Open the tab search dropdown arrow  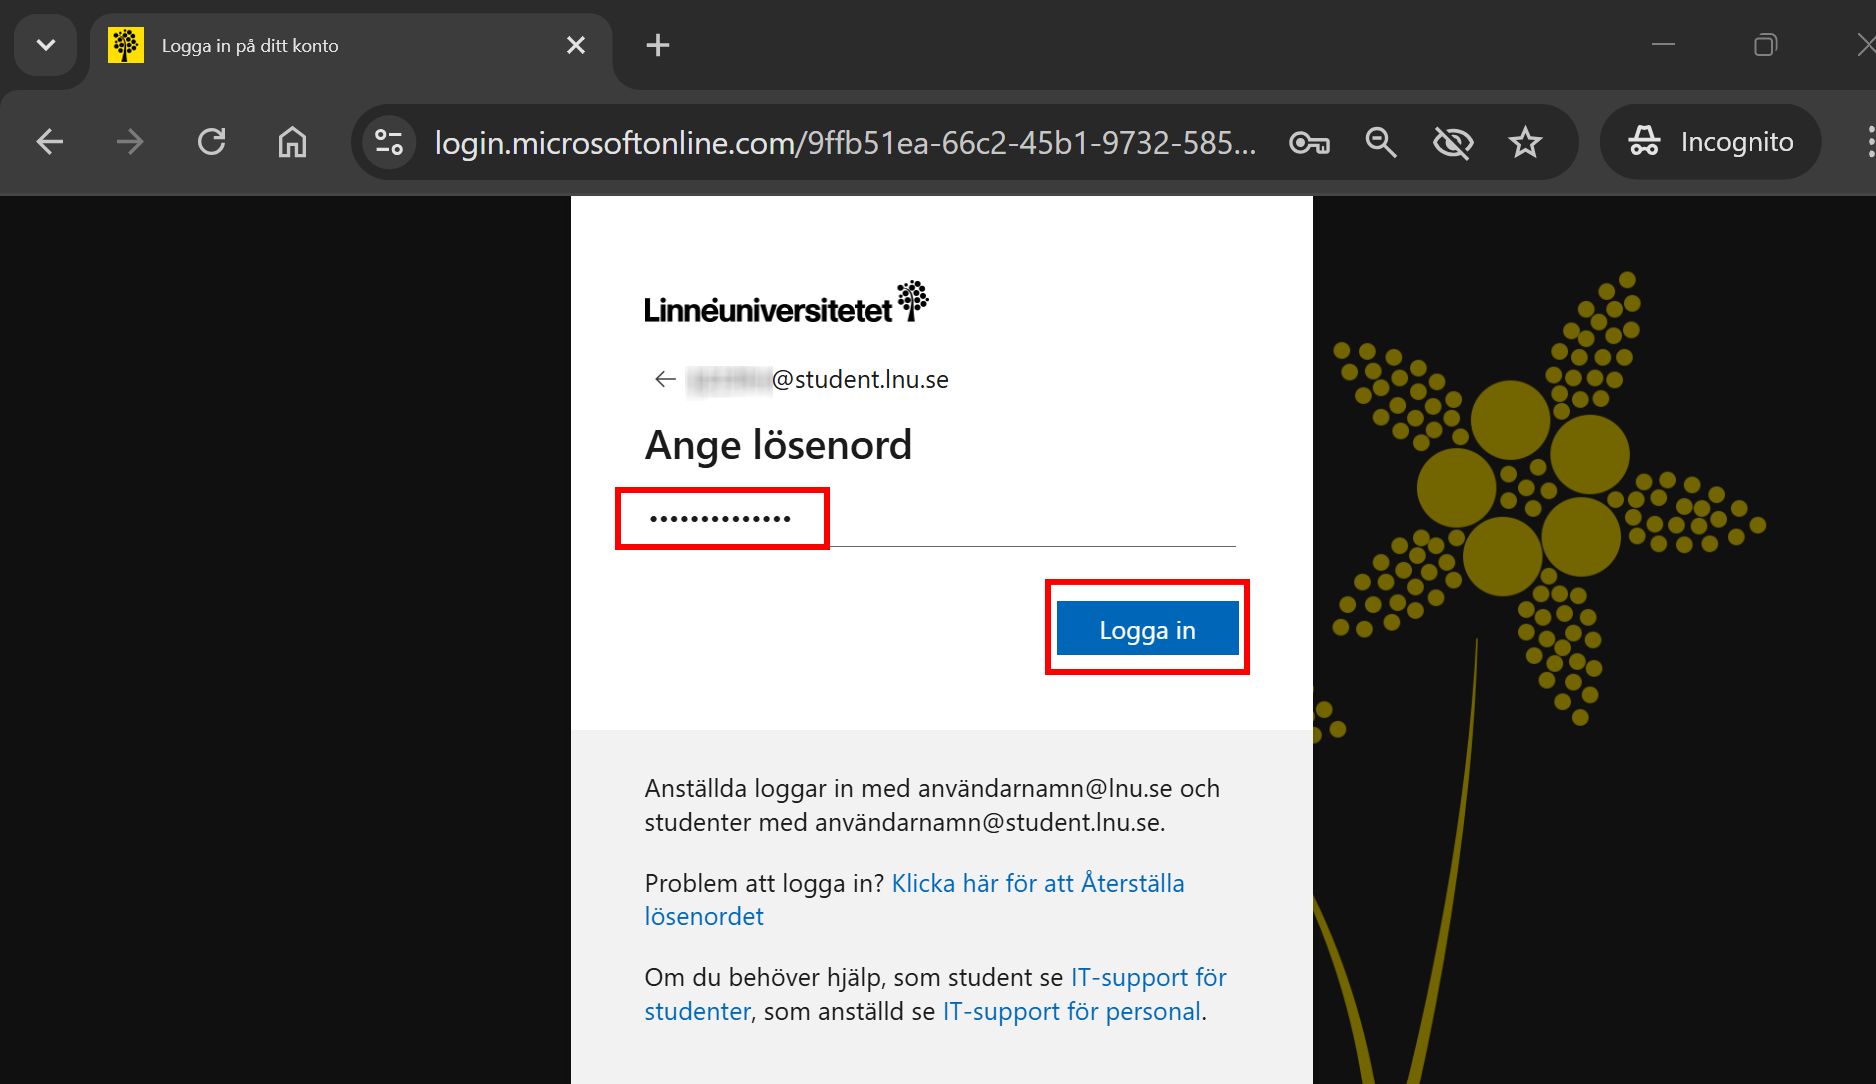[x=46, y=45]
